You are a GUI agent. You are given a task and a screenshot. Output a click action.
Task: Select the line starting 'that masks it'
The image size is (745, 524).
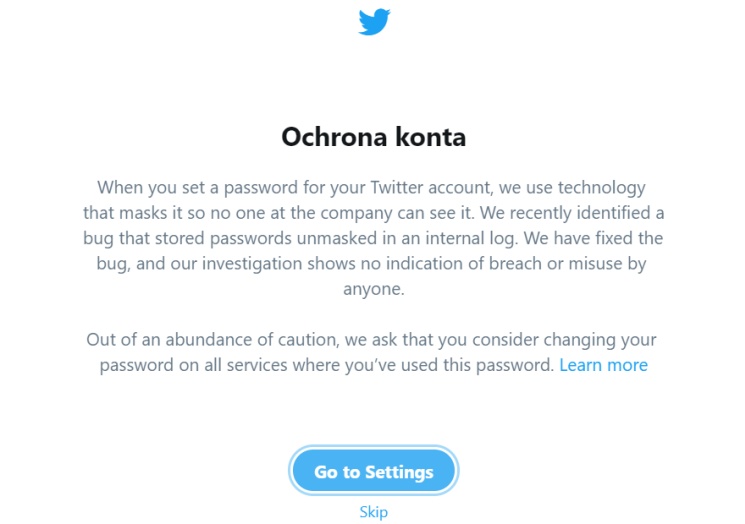(373, 213)
